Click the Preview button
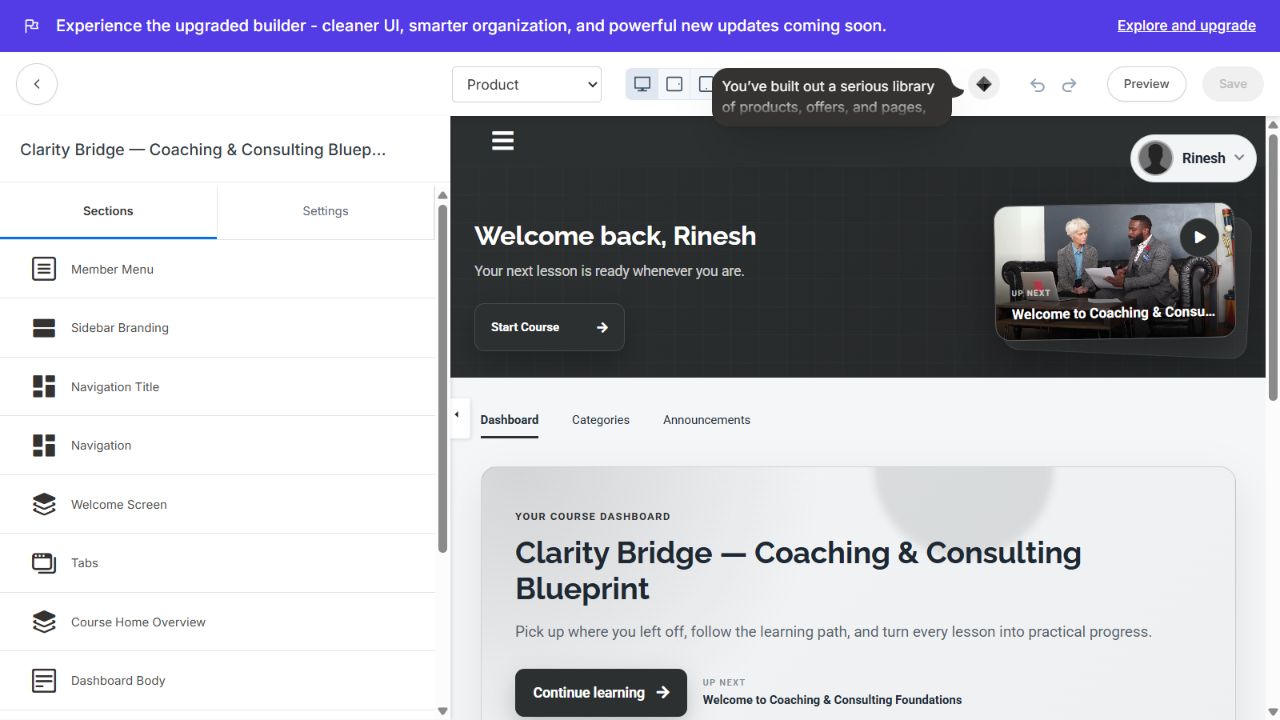Image resolution: width=1280 pixels, height=720 pixels. [x=1146, y=84]
